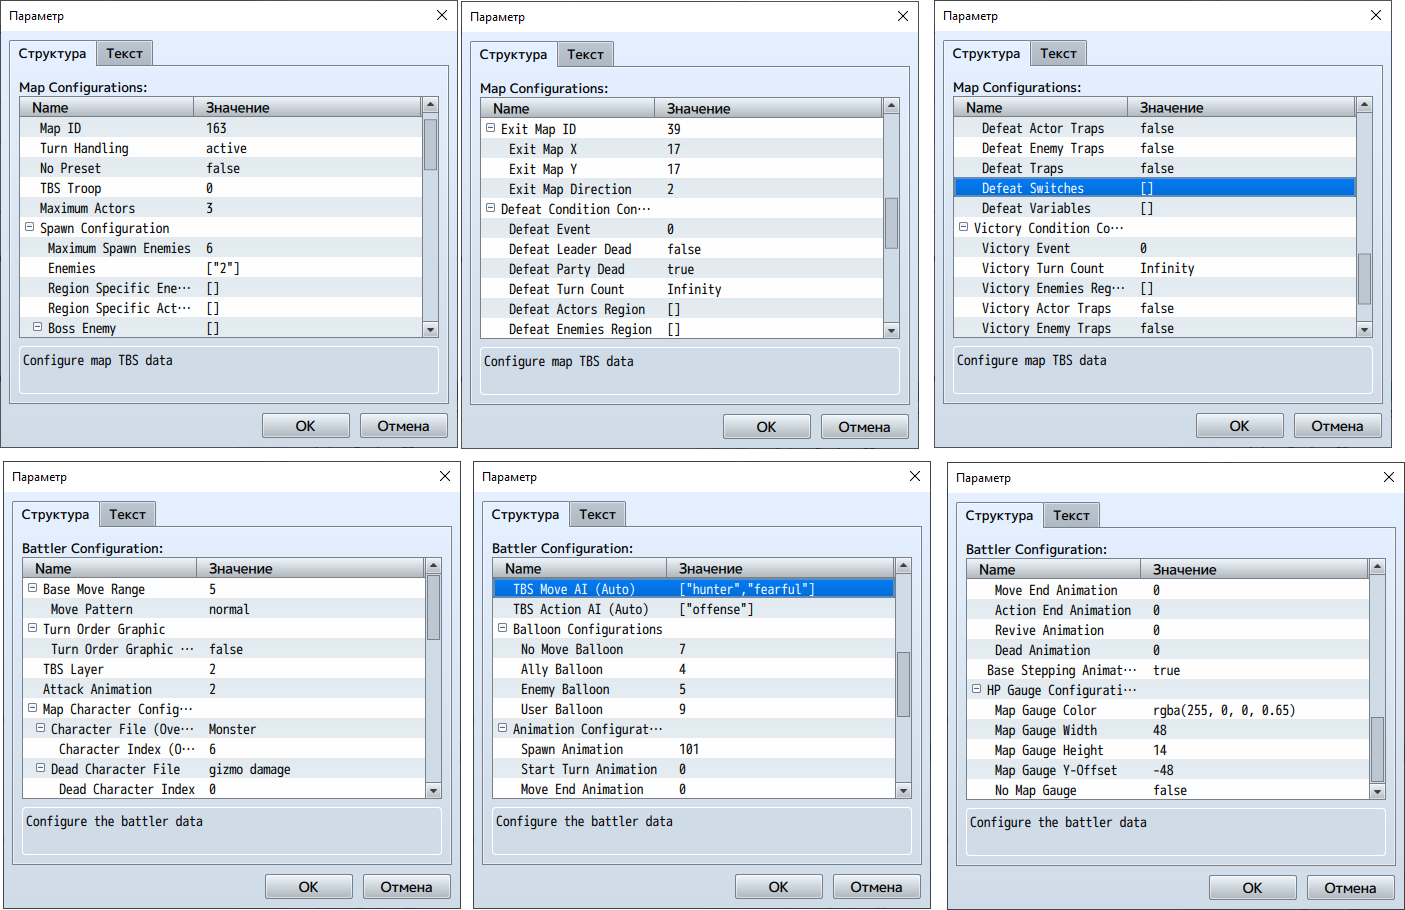The width and height of the screenshot is (1405, 910).
Task: Collapse the Balloon Configurations node
Action: click(502, 628)
